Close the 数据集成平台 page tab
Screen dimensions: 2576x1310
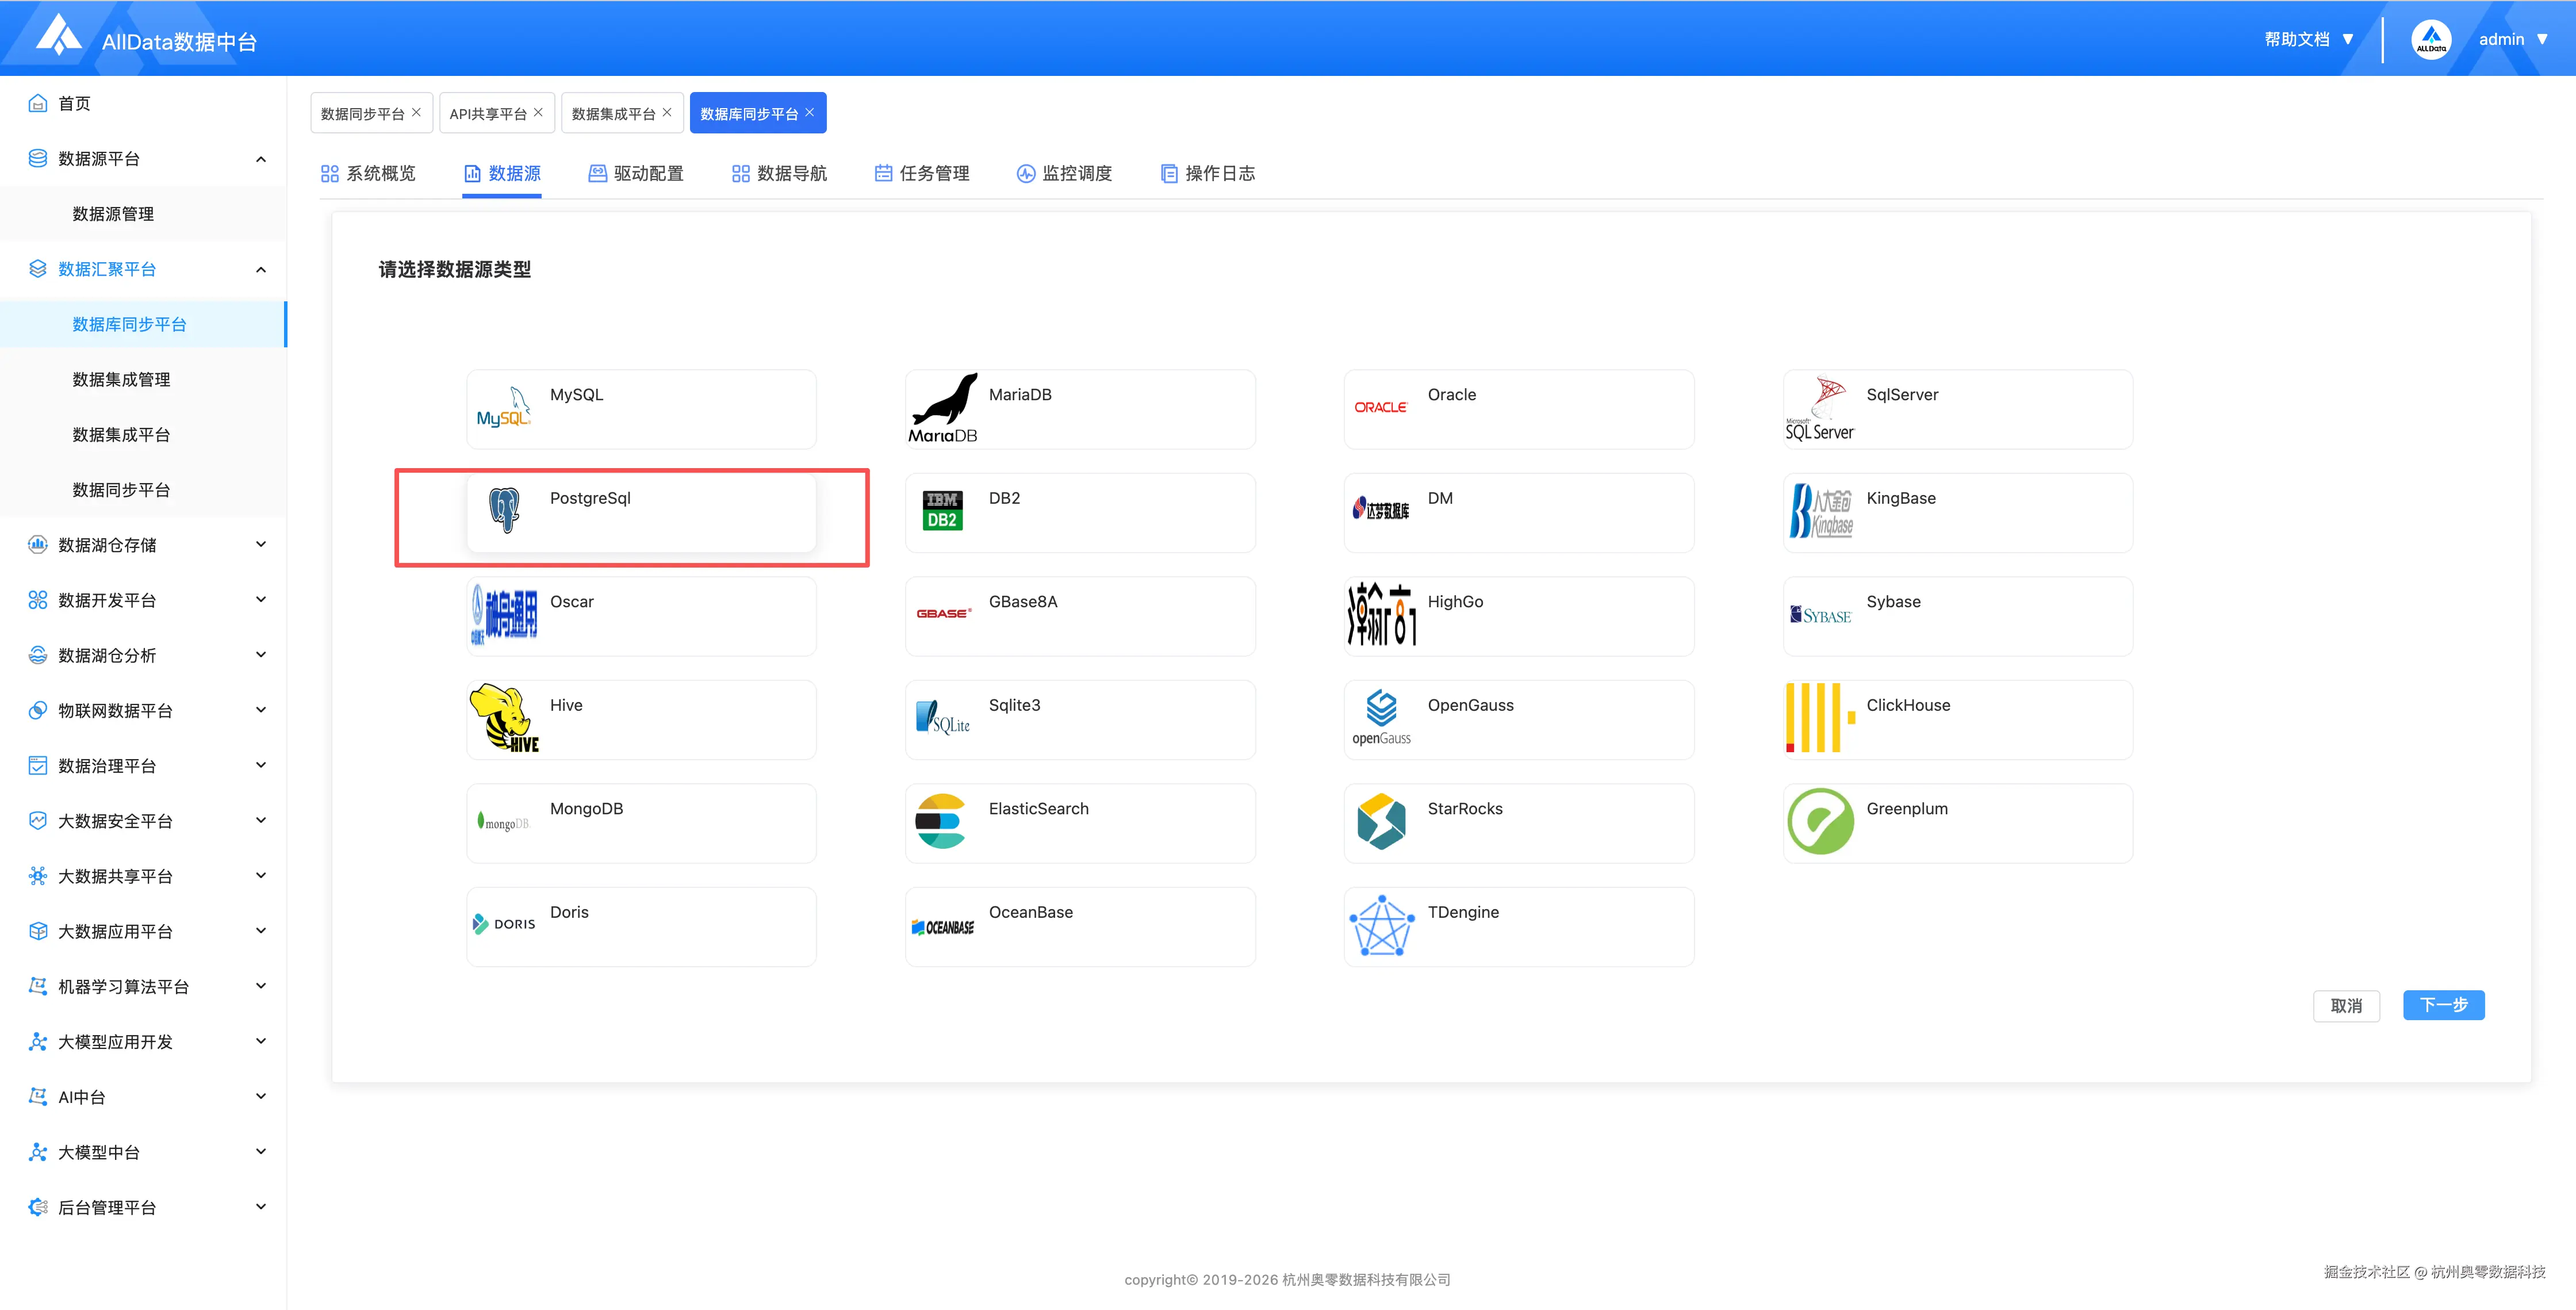tap(667, 112)
